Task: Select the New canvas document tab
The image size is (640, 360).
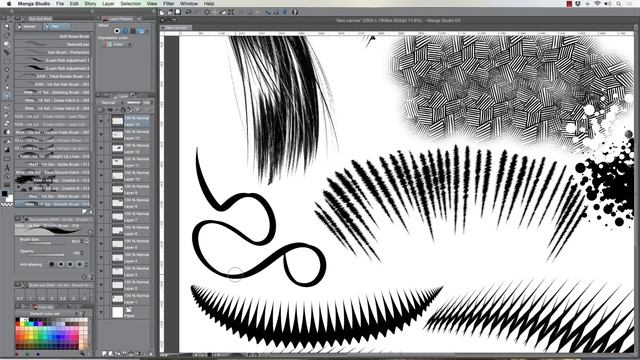Action: [x=176, y=28]
